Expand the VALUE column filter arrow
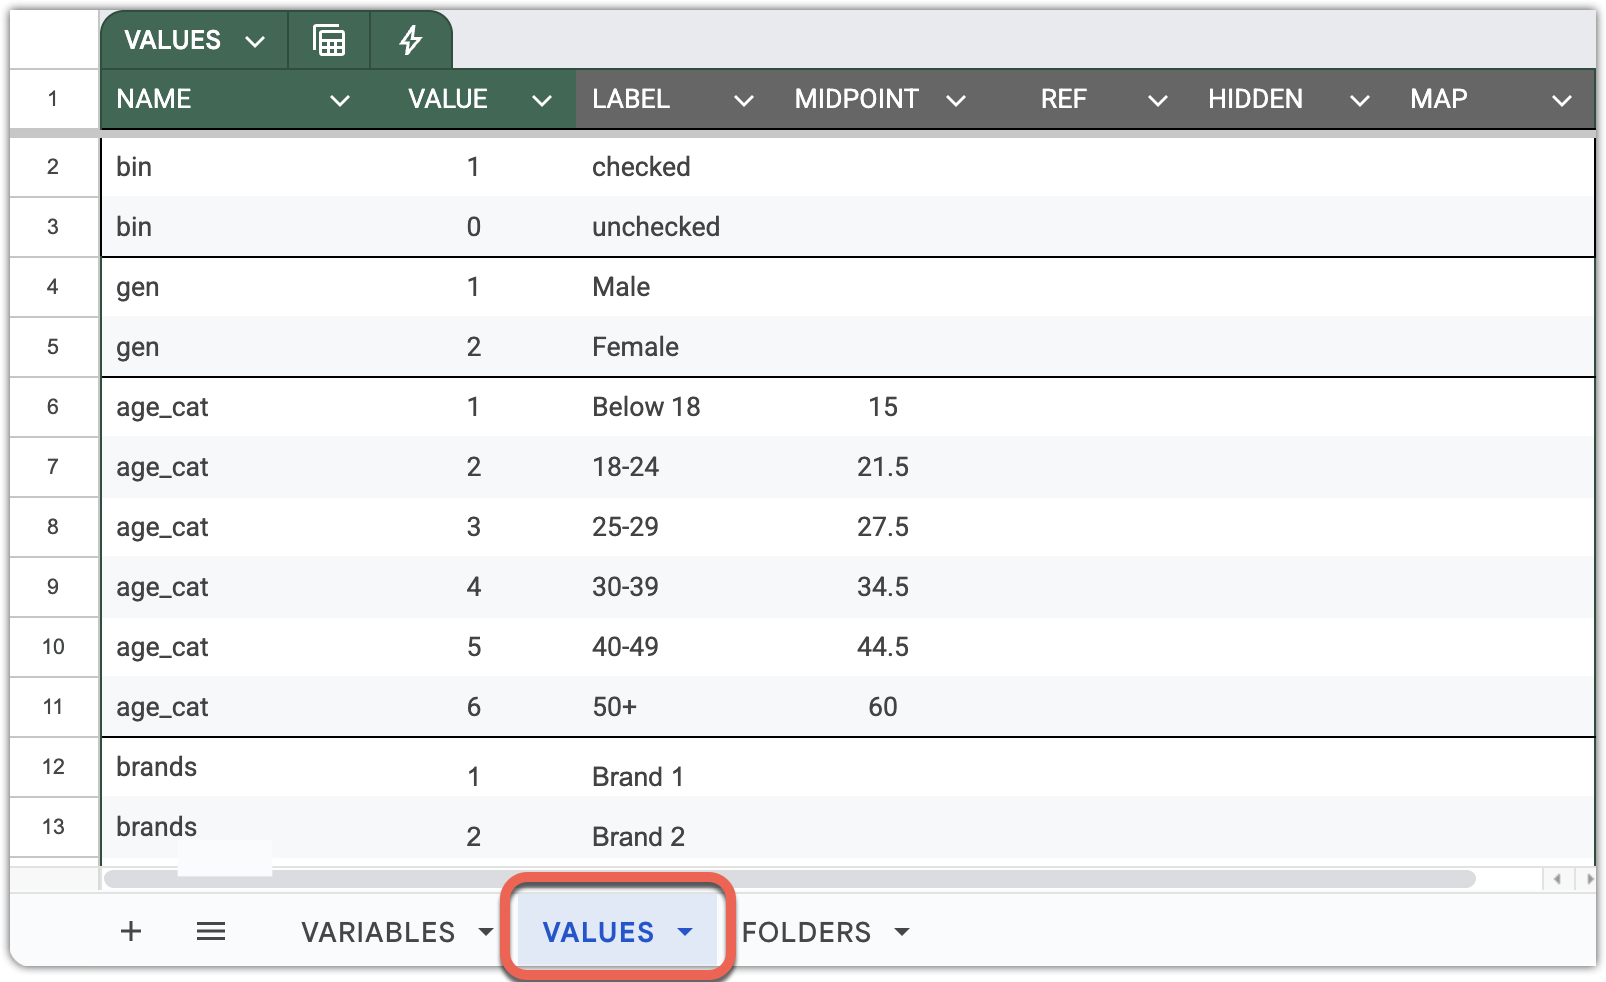 click(542, 100)
